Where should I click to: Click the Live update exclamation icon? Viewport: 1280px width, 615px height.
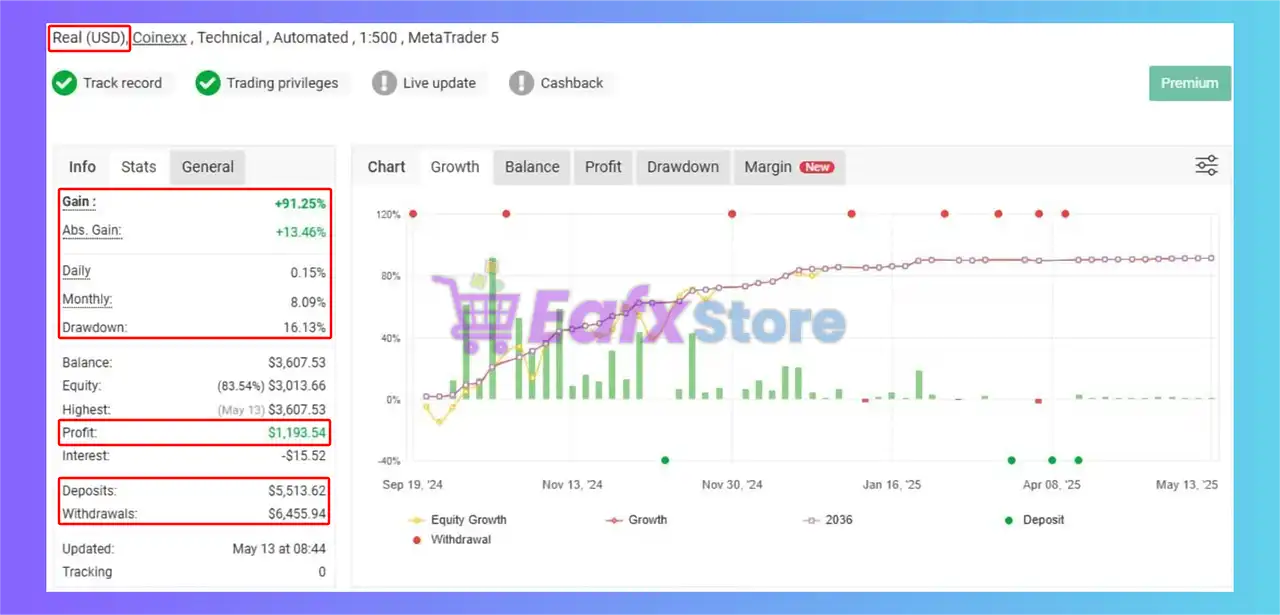384,83
